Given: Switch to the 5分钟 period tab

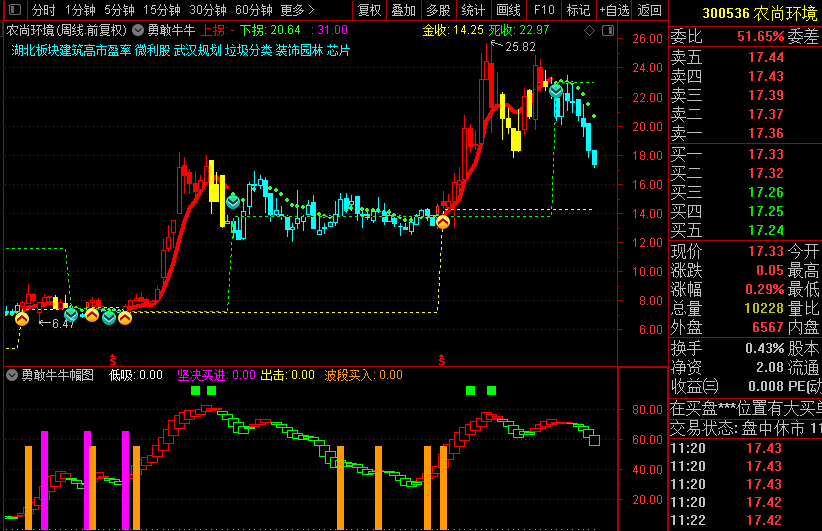Looking at the screenshot, I should pyautogui.click(x=119, y=10).
